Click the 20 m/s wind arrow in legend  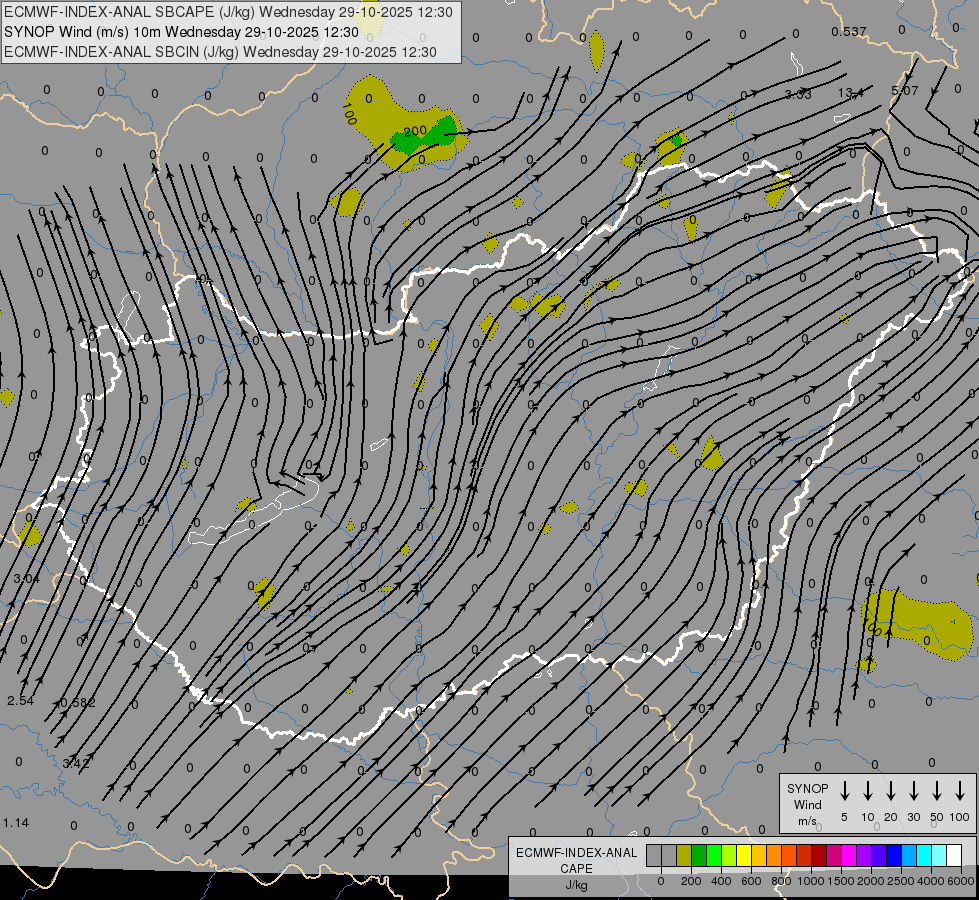click(891, 791)
